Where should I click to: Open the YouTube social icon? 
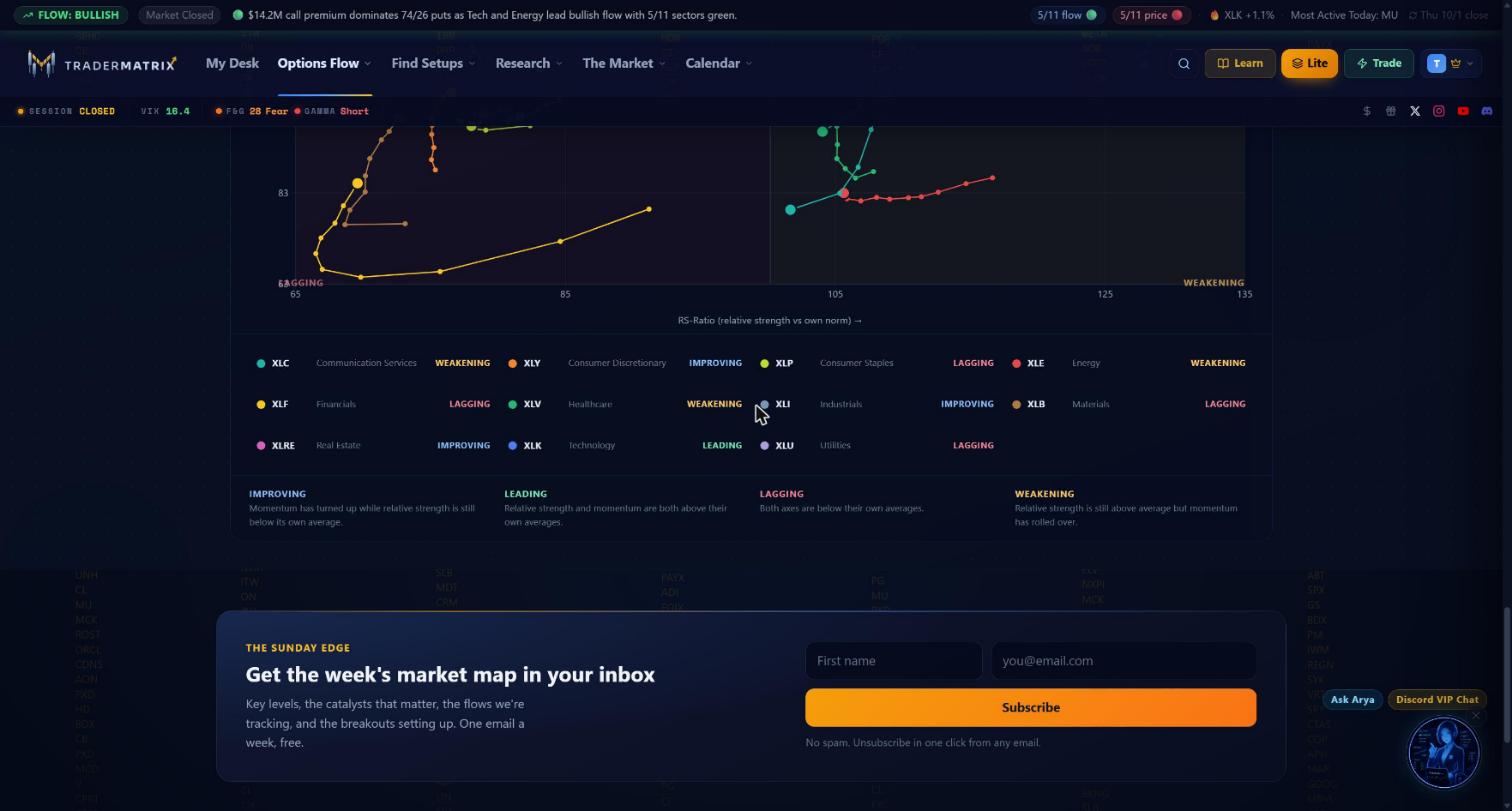[x=1463, y=111]
